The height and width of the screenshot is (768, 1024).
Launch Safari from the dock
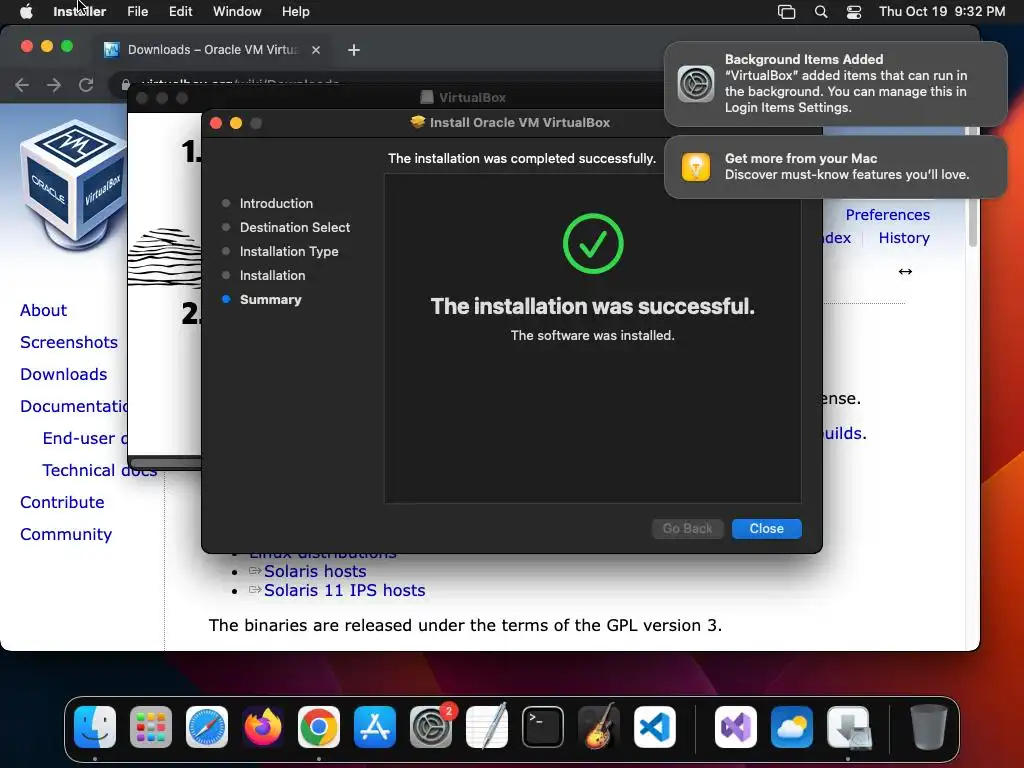coord(207,727)
